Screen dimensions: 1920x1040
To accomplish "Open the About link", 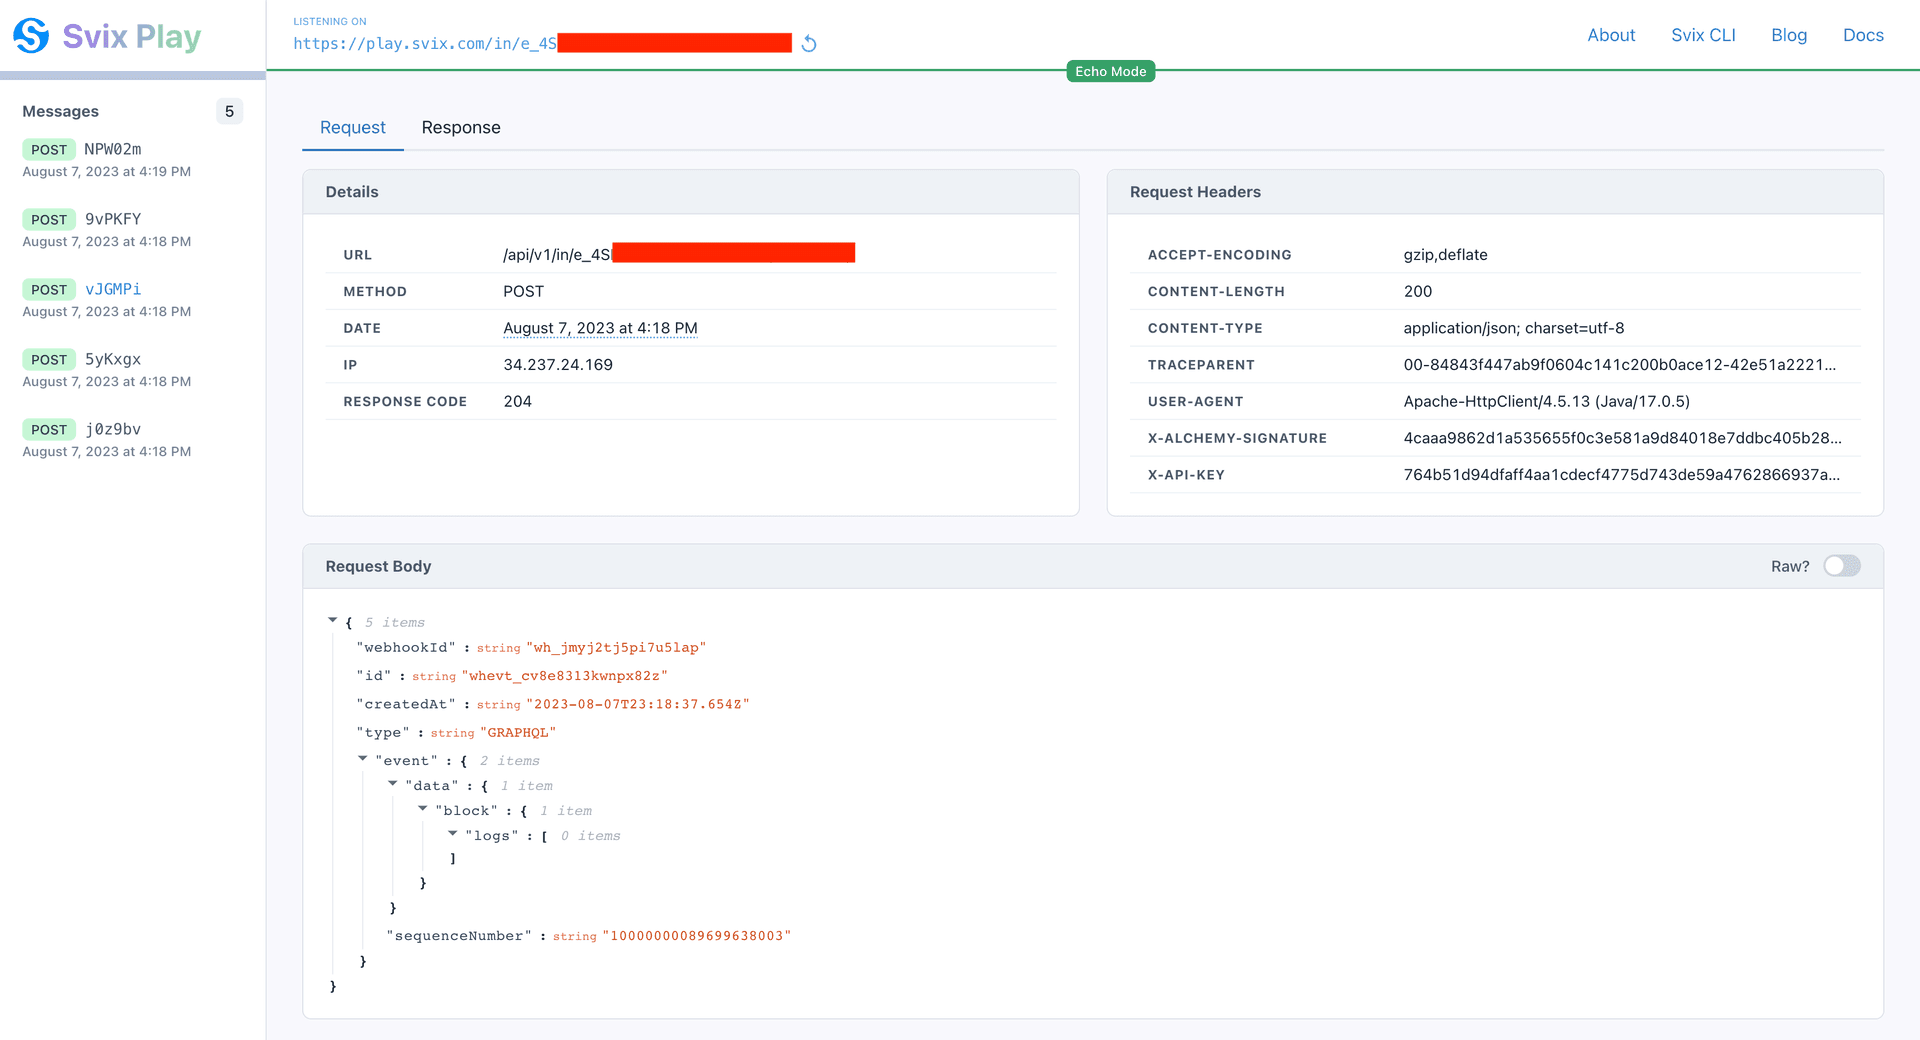I will tap(1611, 35).
